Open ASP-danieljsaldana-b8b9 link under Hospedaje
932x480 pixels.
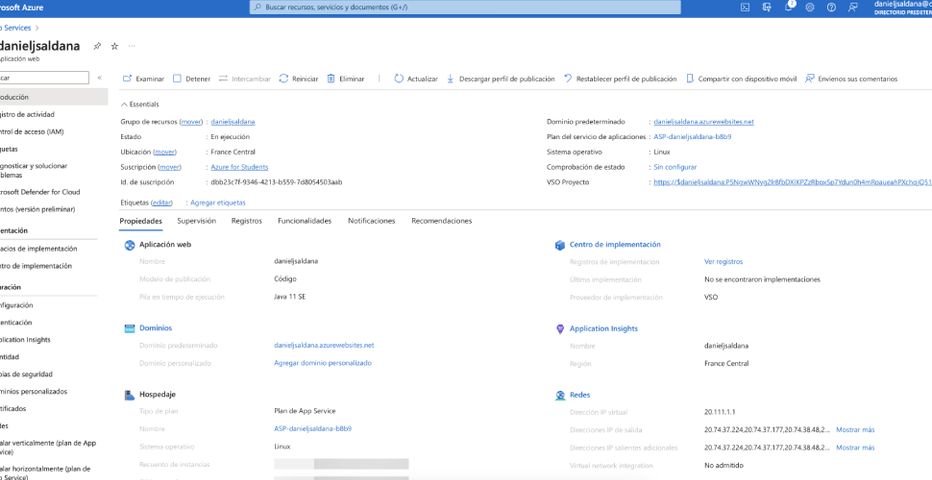click(x=313, y=428)
